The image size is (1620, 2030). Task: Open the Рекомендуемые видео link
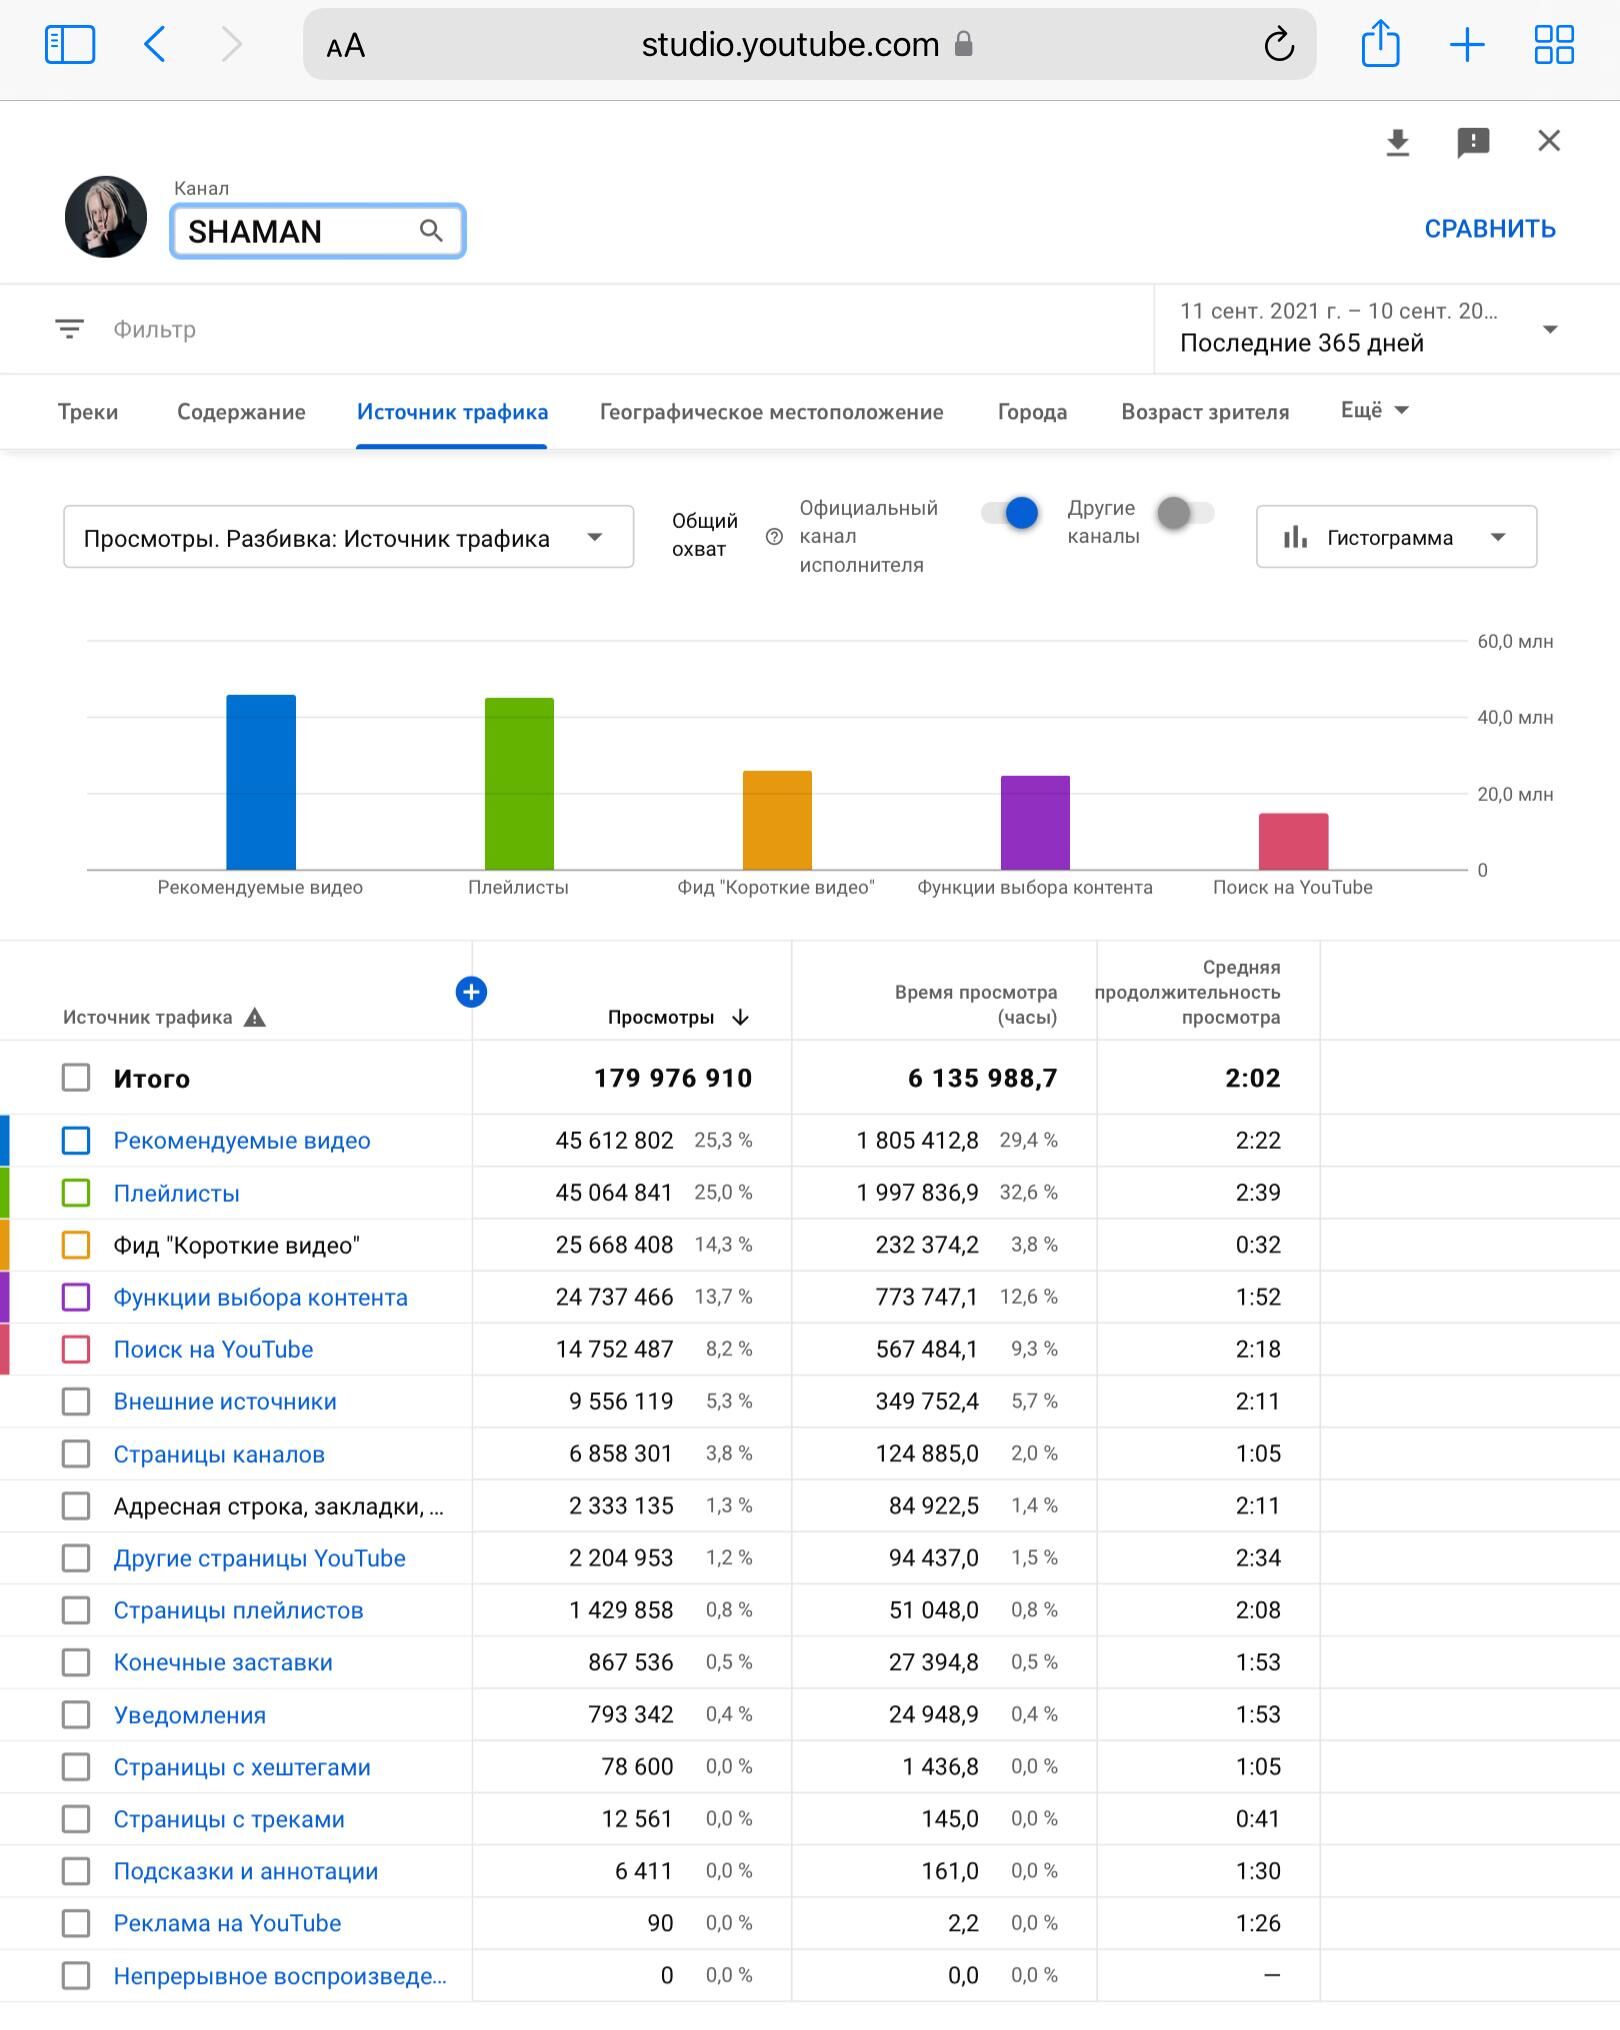(x=242, y=1140)
